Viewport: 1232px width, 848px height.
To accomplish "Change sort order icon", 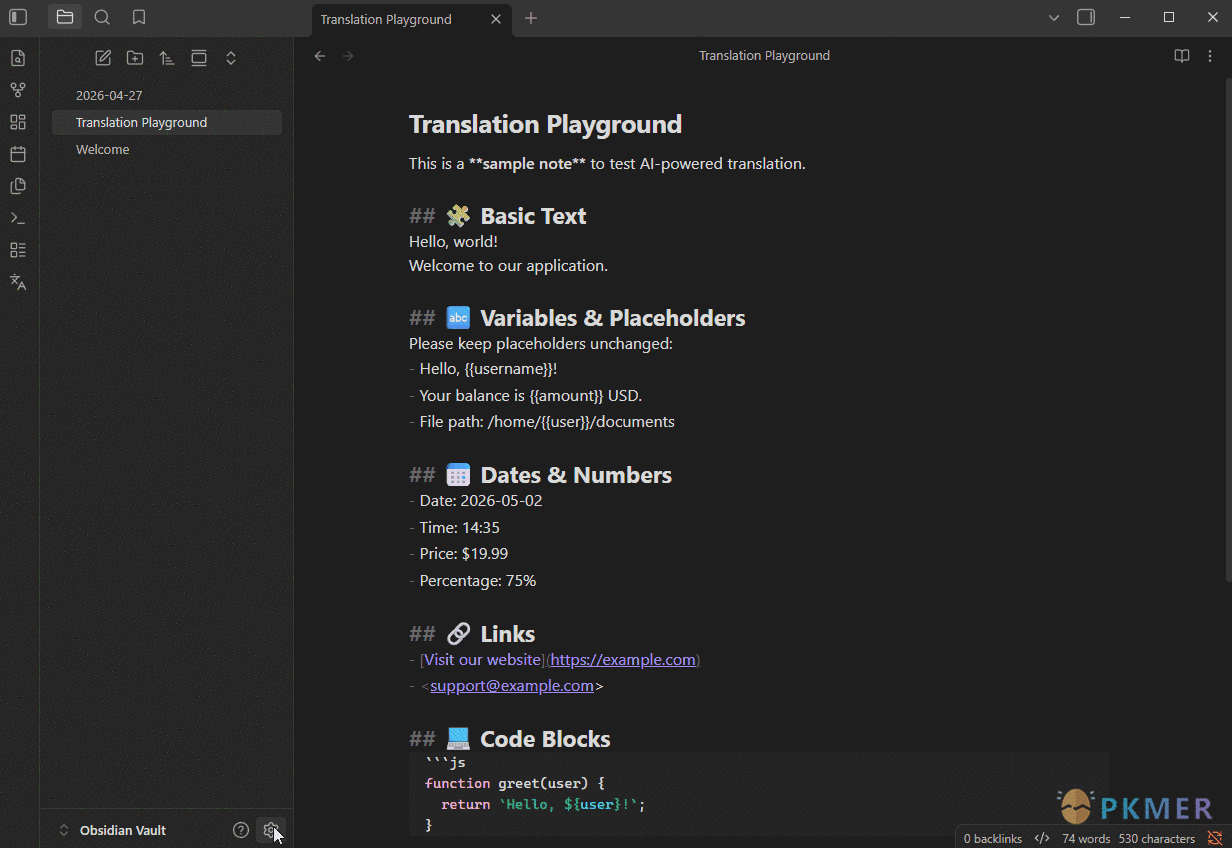I will (x=167, y=58).
